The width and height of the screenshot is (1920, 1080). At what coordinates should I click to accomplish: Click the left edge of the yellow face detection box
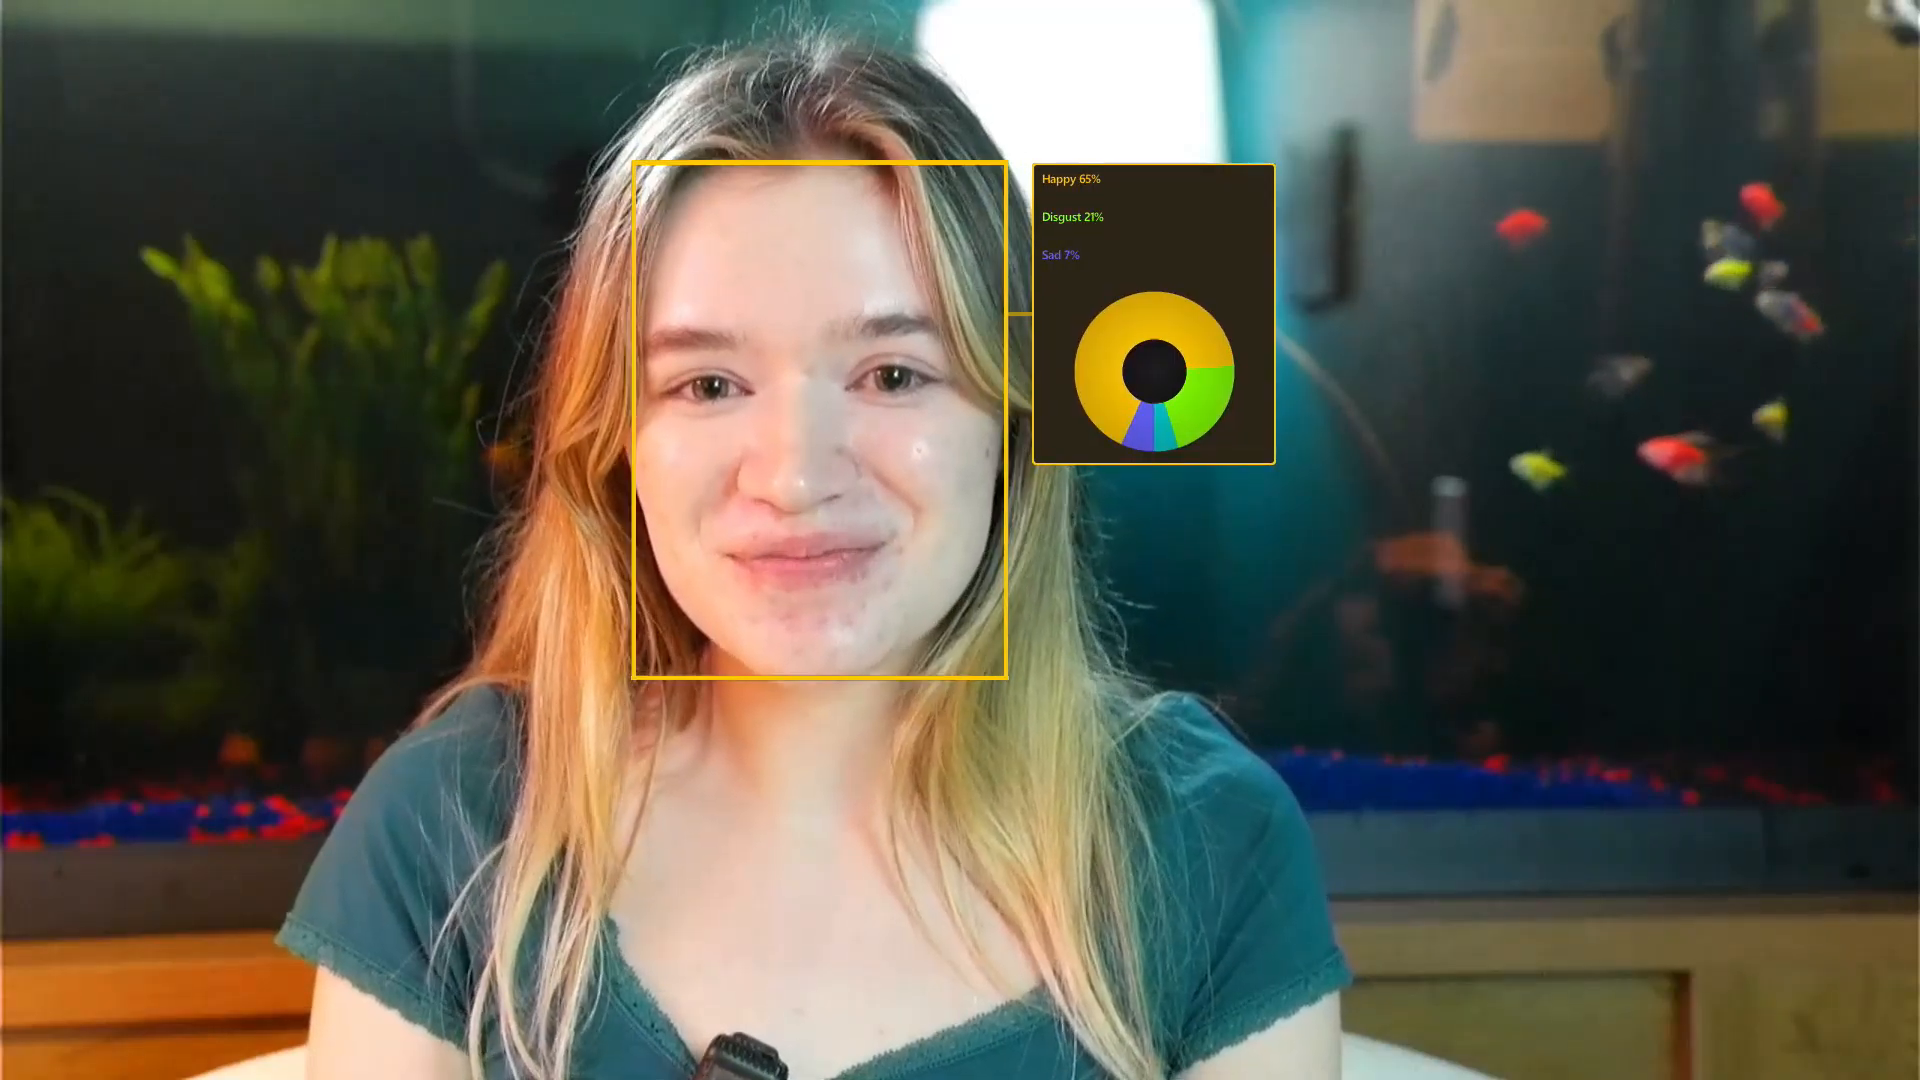pos(634,420)
